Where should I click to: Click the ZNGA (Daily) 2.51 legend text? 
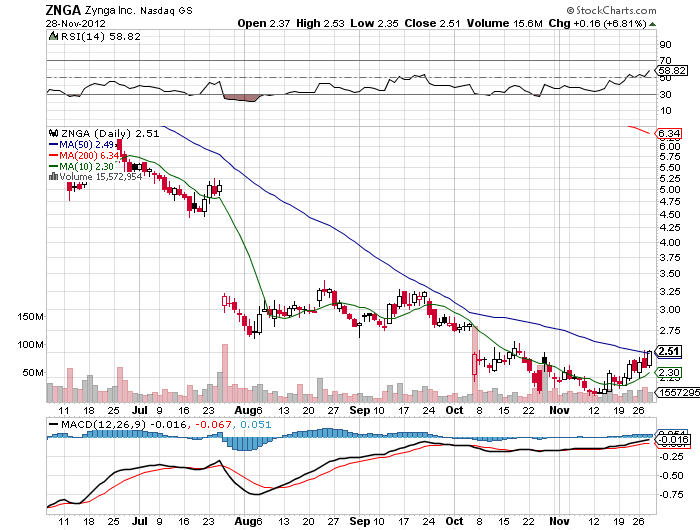pos(110,133)
